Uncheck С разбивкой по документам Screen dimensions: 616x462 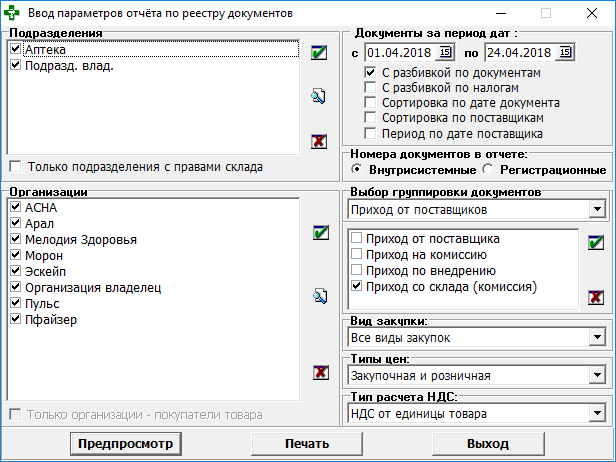[x=370, y=72]
